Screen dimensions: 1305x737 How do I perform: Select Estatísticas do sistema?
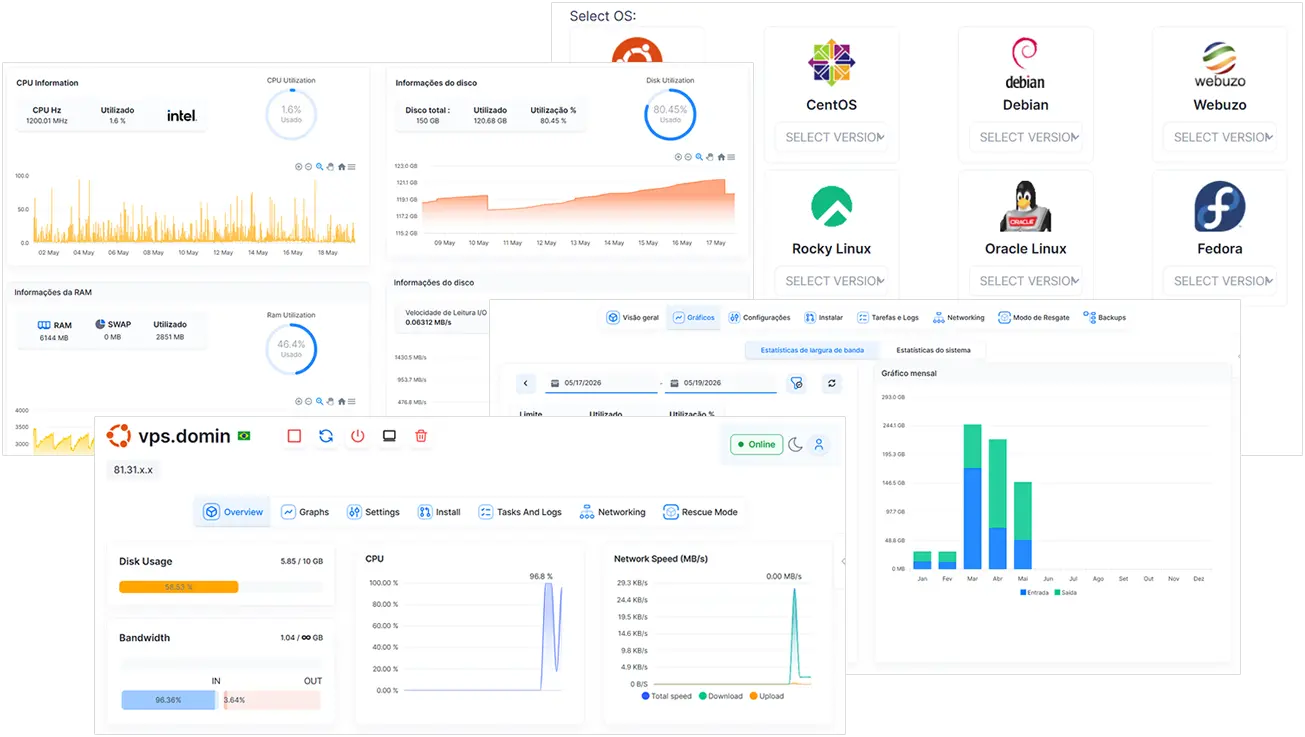(933, 350)
